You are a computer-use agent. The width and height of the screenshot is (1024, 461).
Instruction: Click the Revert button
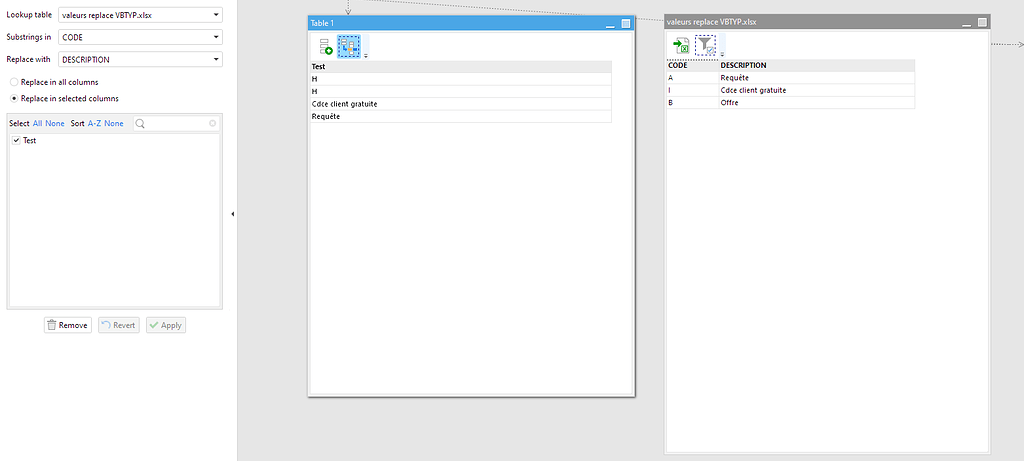pos(119,325)
